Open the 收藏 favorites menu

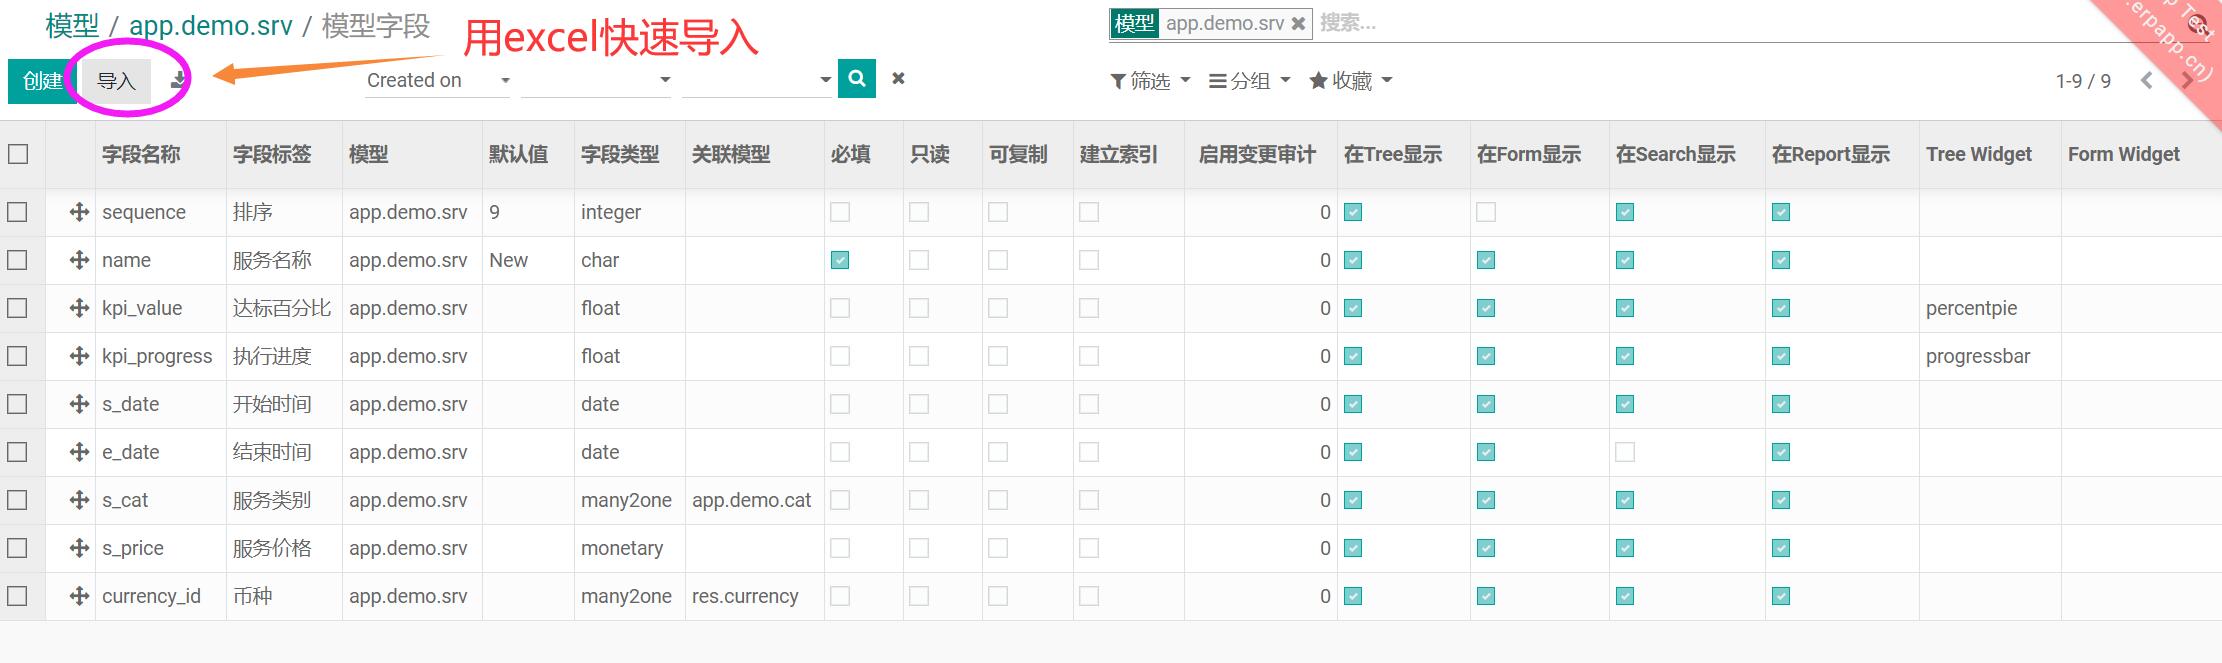1350,81
